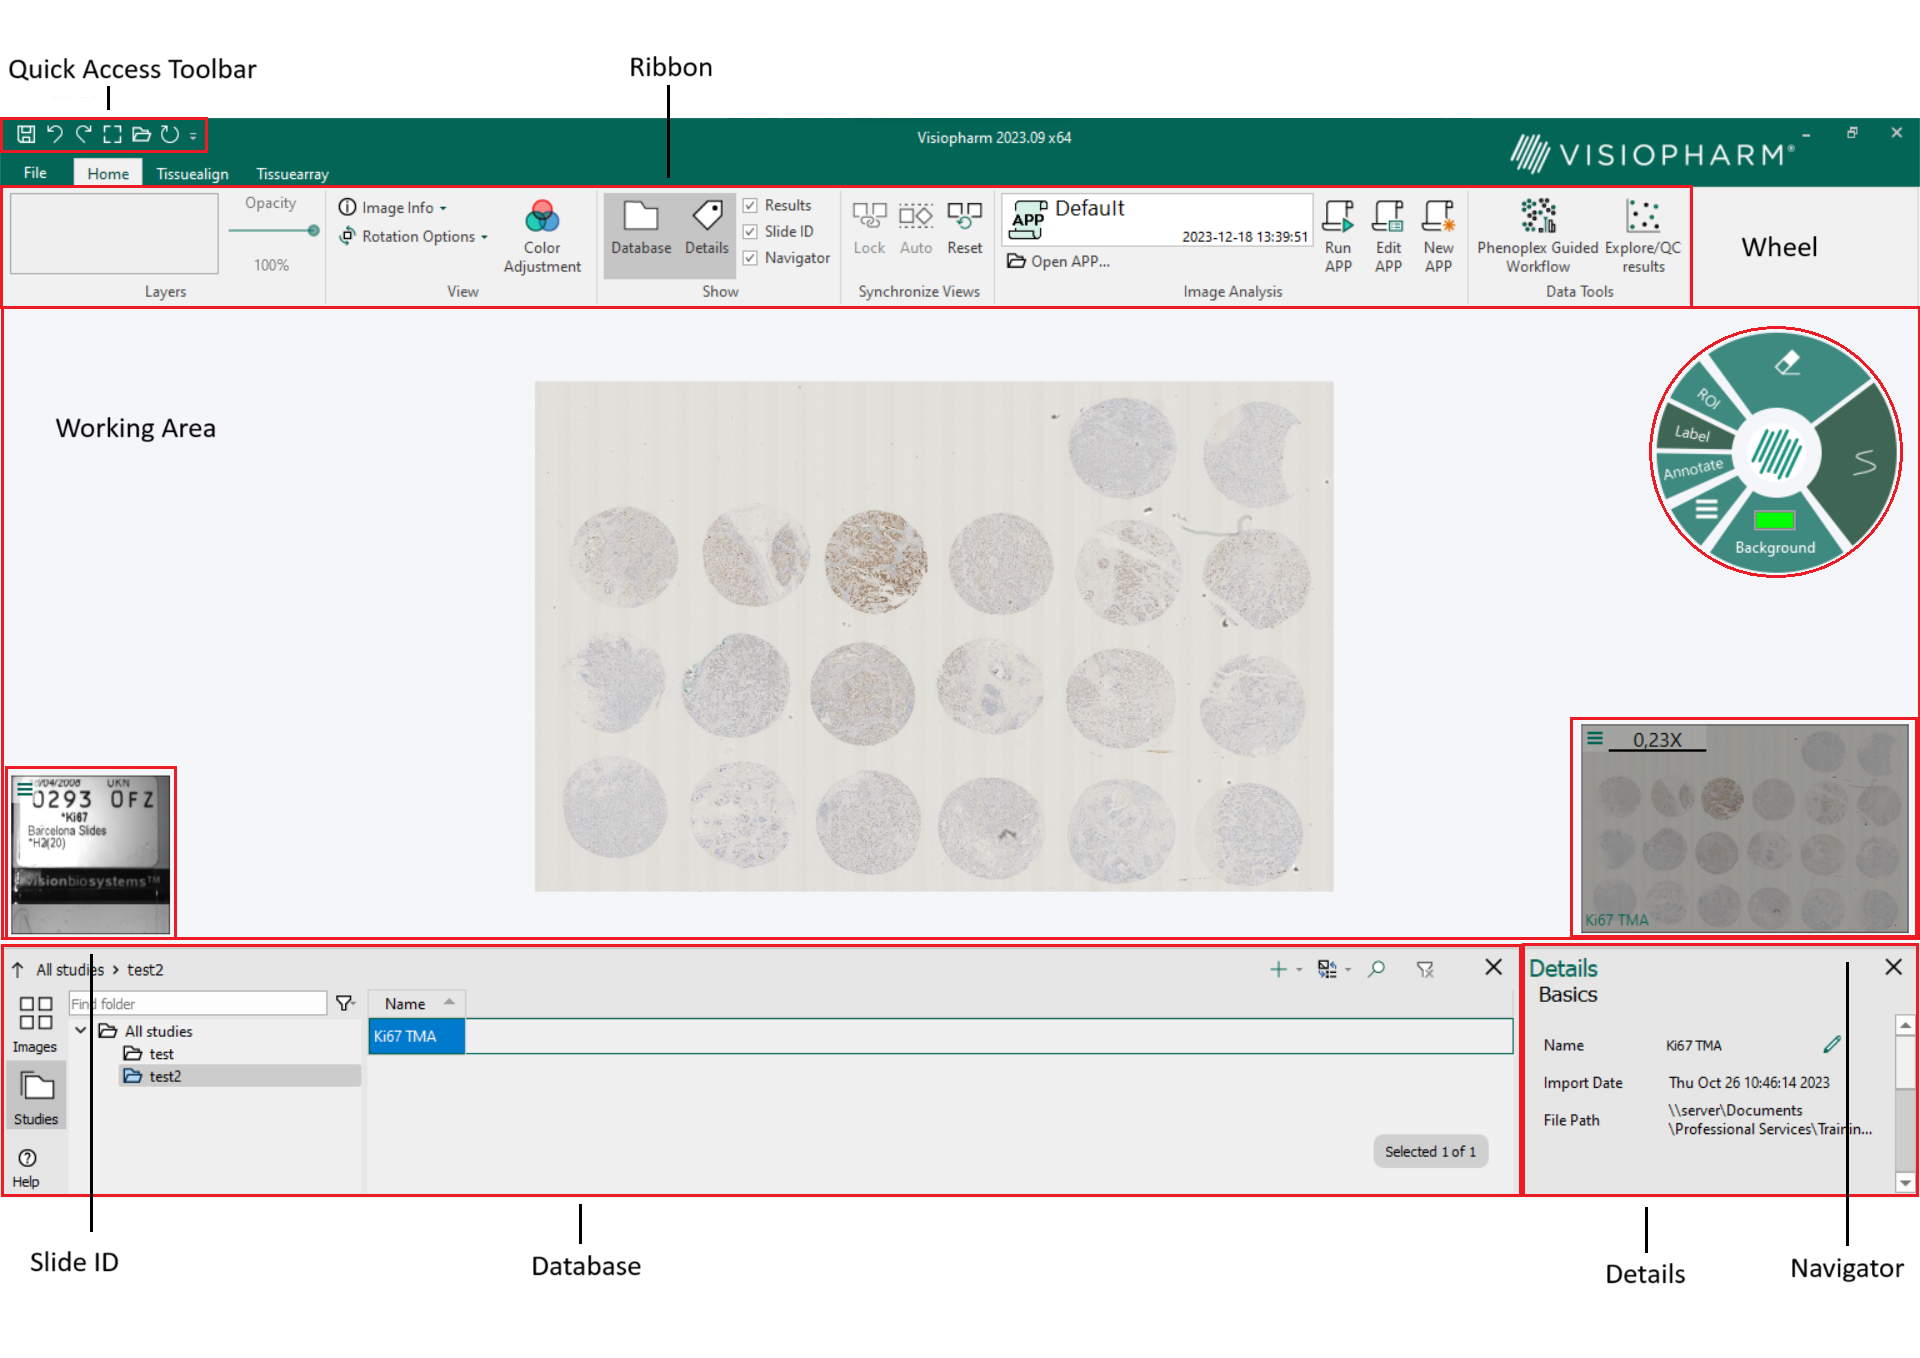Uncheck the Slide ID checkbox
The height and width of the screenshot is (1358, 1920).
750,231
